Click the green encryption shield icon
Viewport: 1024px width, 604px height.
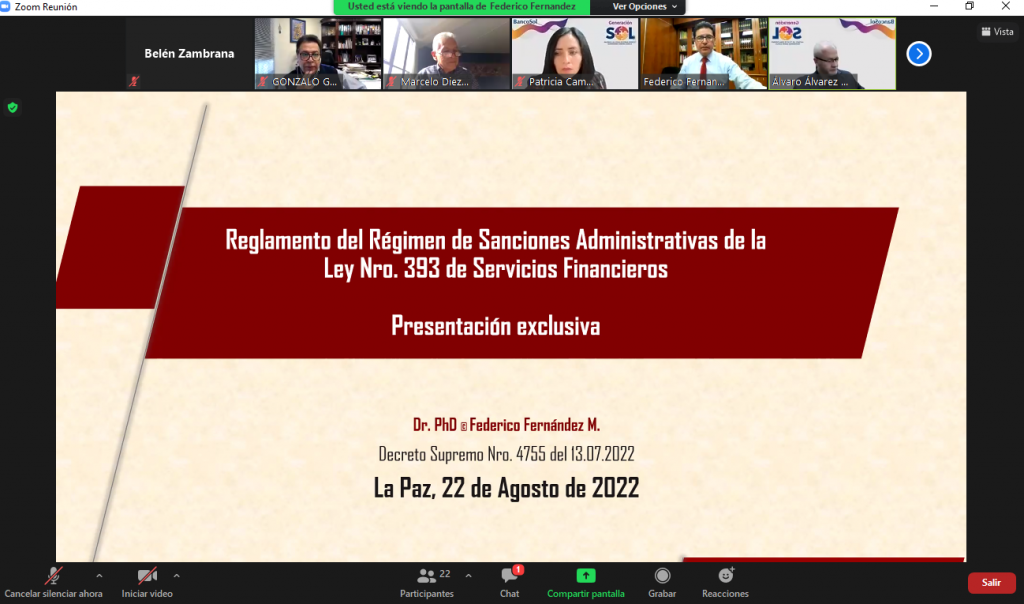click(x=13, y=107)
